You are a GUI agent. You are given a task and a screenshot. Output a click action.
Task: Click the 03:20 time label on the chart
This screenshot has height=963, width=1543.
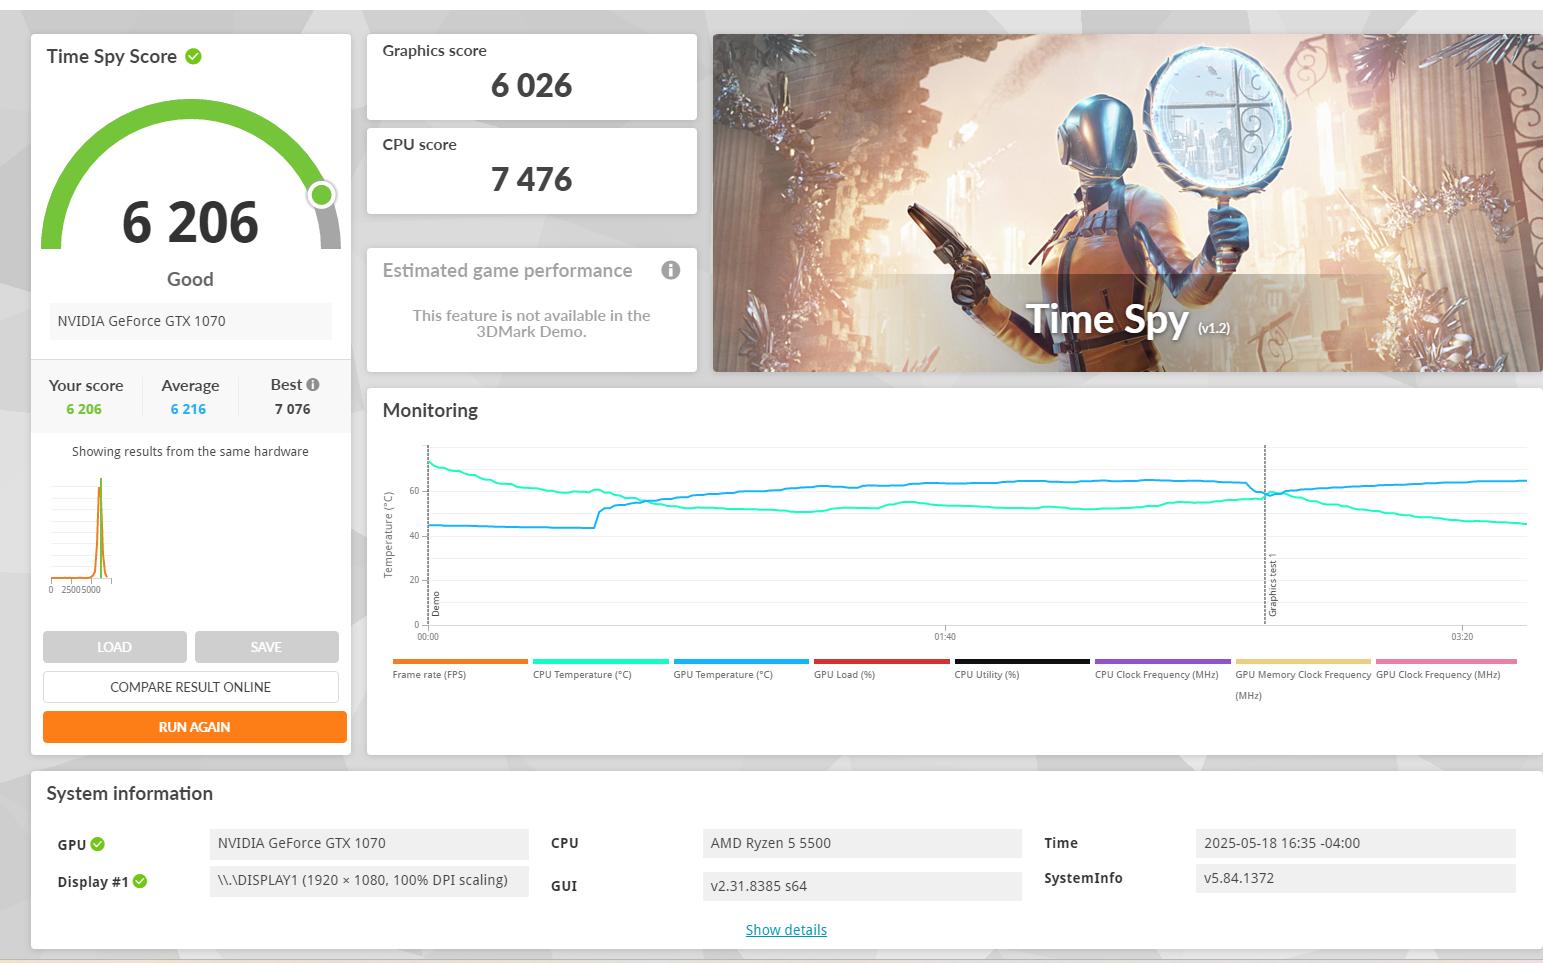pyautogui.click(x=1462, y=637)
